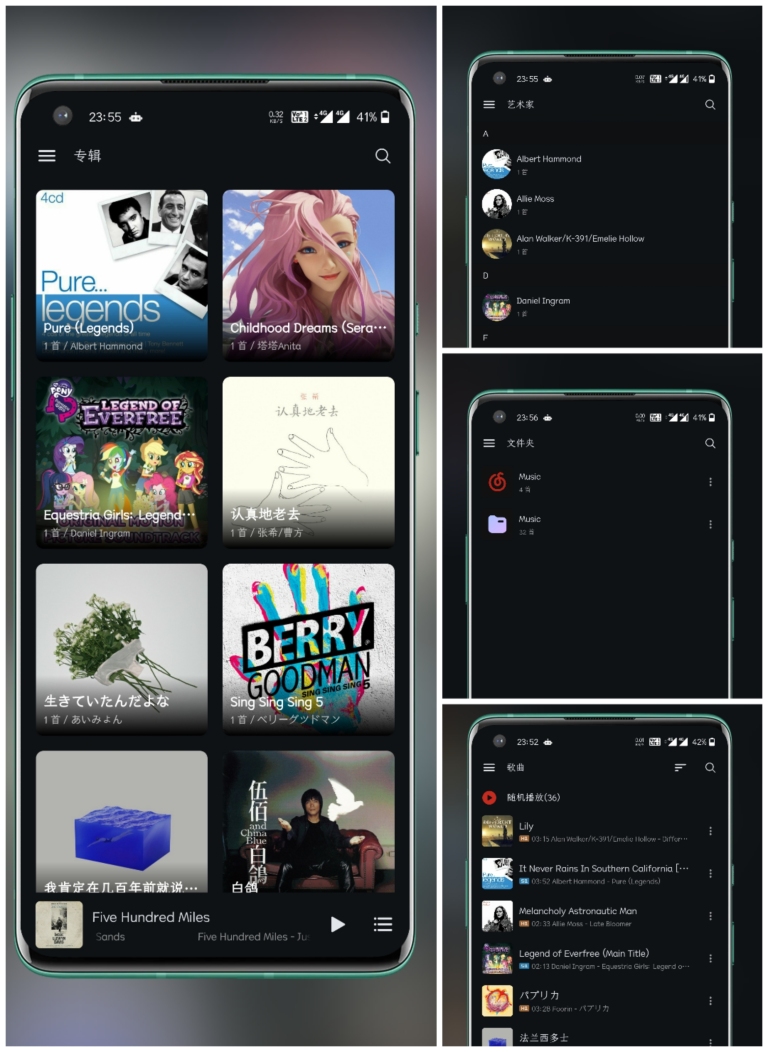Open hamburger menu on 专辑 albums screen
This screenshot has width=768, height=1052.
pyautogui.click(x=47, y=156)
